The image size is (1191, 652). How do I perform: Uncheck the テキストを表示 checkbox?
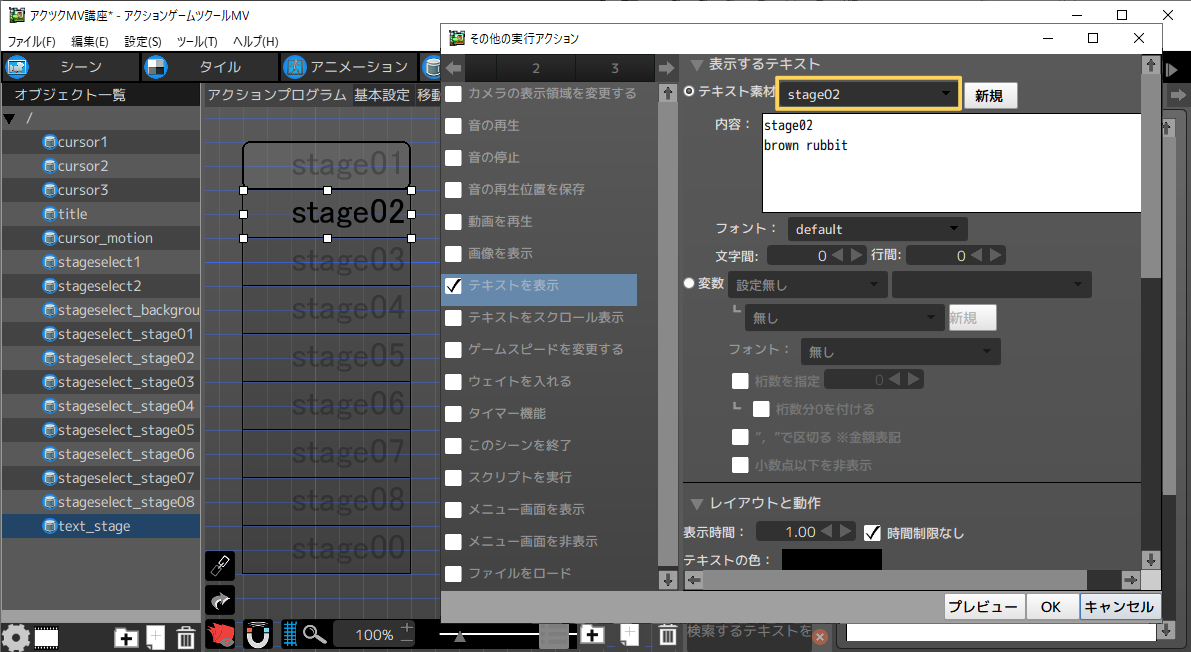coord(454,286)
